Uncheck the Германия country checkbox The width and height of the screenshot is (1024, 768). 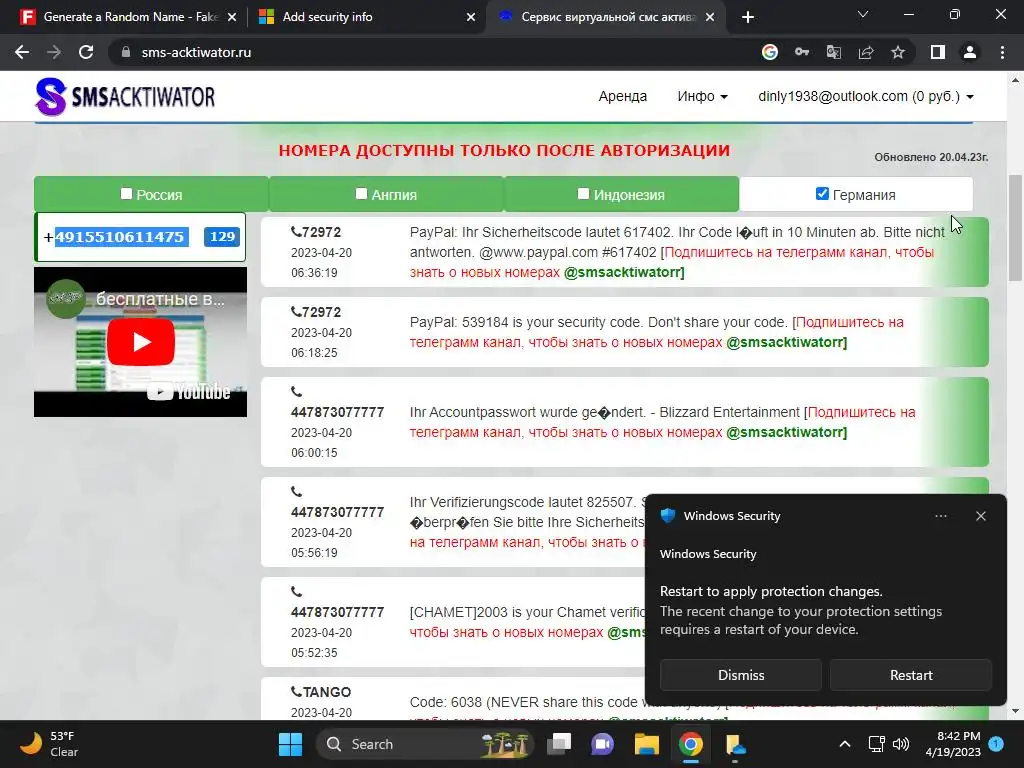pos(822,193)
